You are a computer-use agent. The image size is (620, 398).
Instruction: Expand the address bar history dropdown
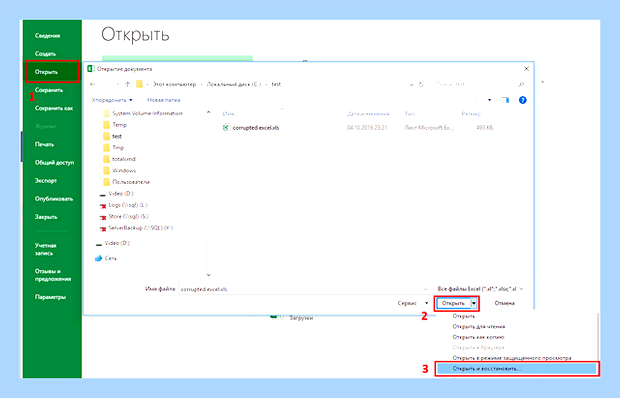pyautogui.click(x=411, y=85)
